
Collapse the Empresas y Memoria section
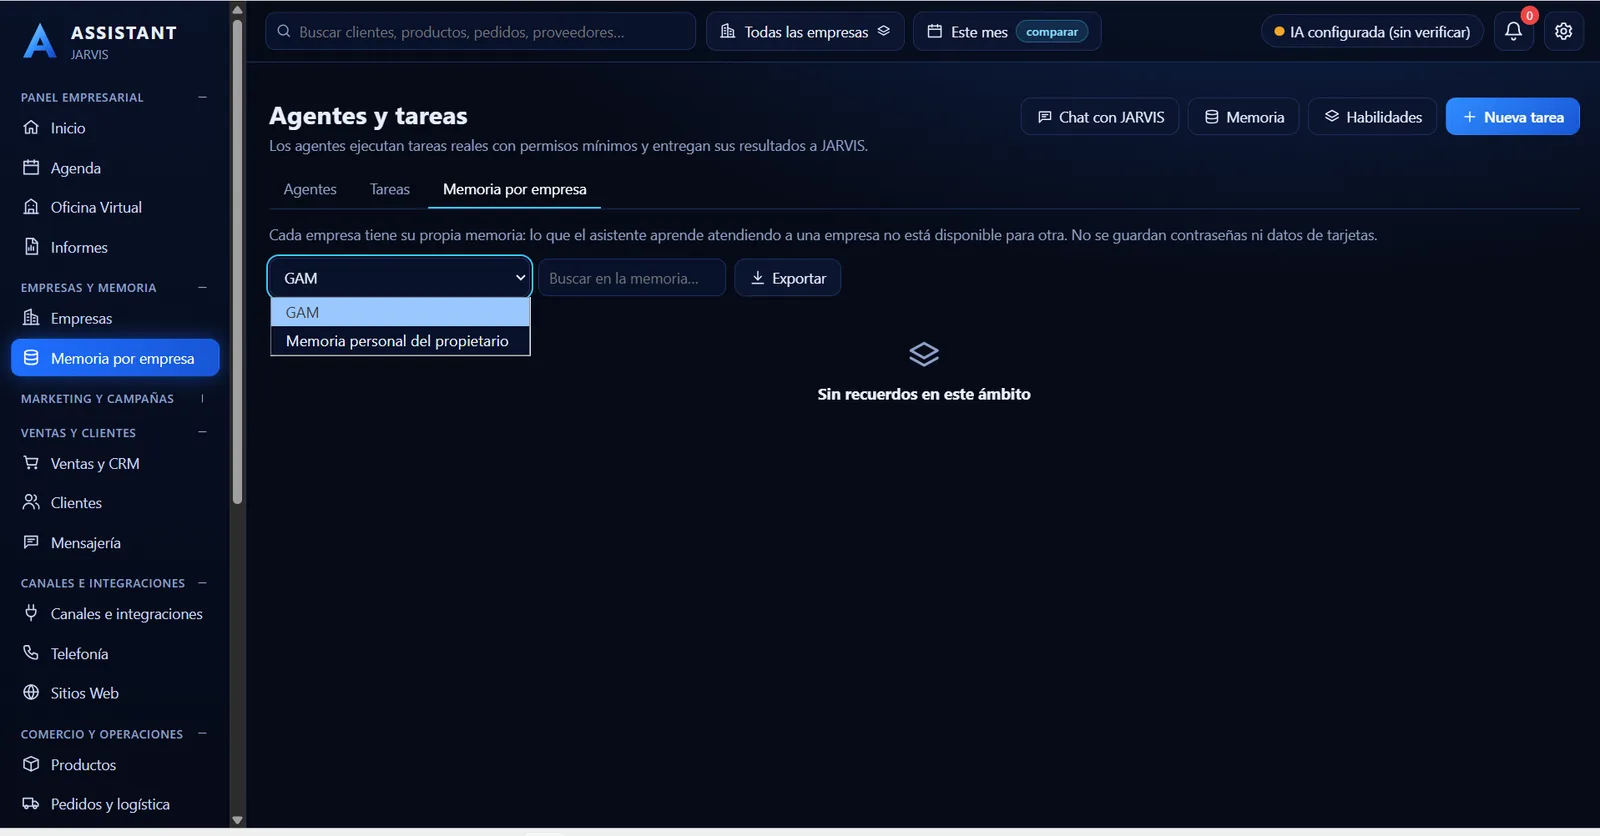tap(202, 287)
